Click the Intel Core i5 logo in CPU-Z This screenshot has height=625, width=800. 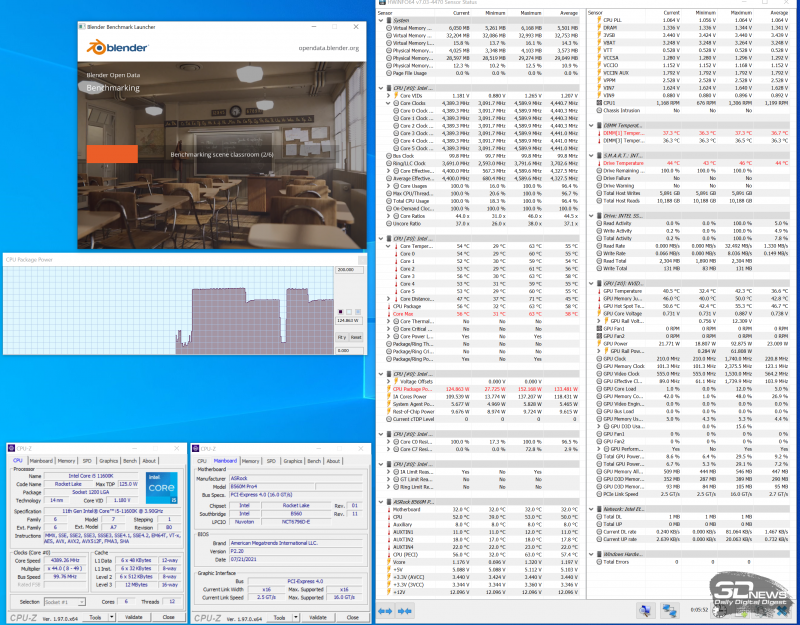click(x=162, y=488)
